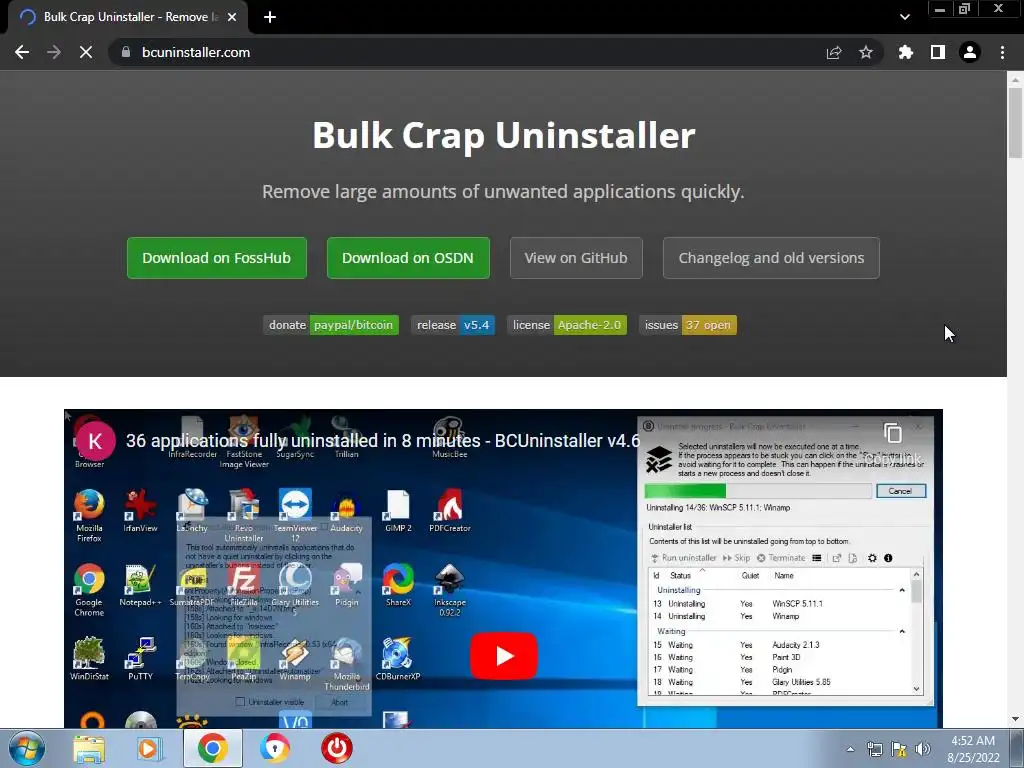Open the Action Center flag icon
The height and width of the screenshot is (768, 1024).
[x=899, y=749]
